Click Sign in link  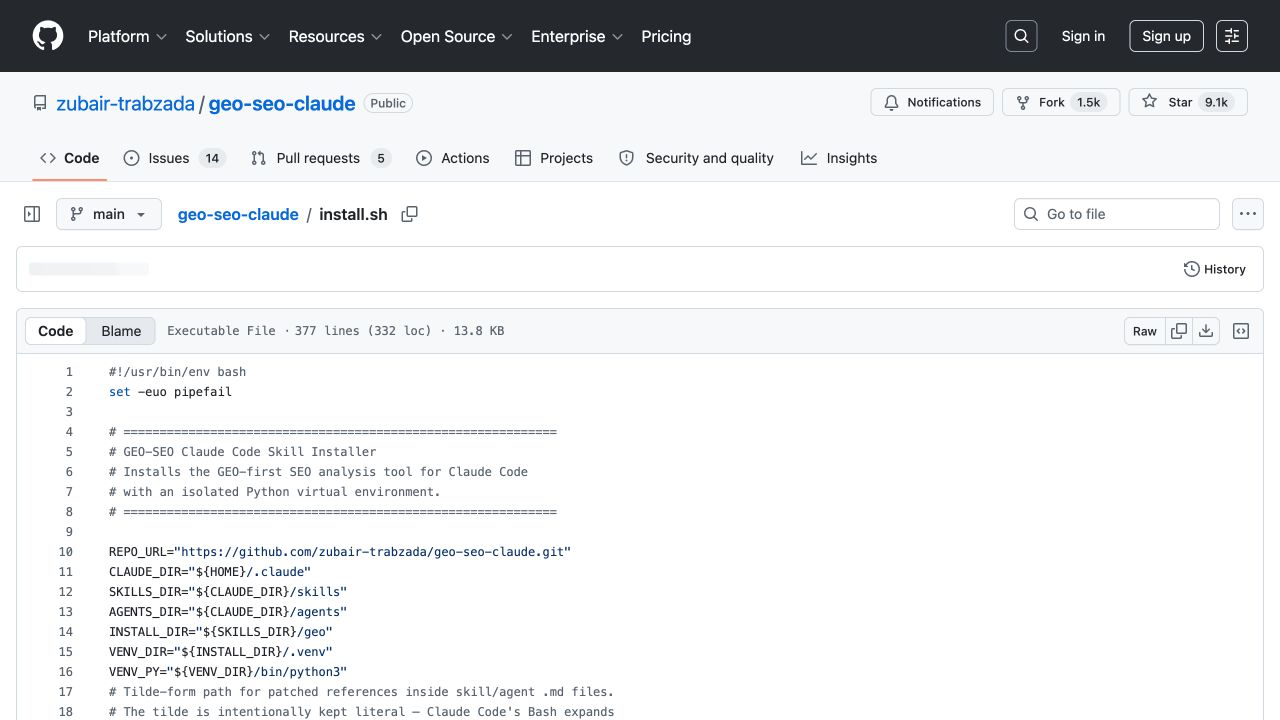(x=1083, y=36)
